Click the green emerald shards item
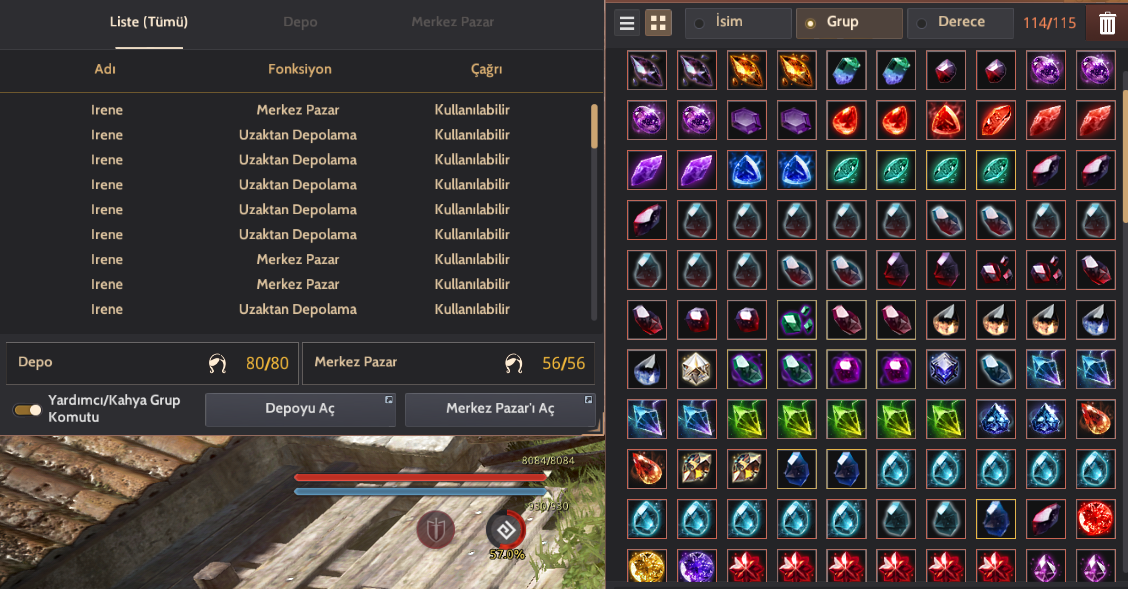The width and height of the screenshot is (1128, 589). click(796, 319)
